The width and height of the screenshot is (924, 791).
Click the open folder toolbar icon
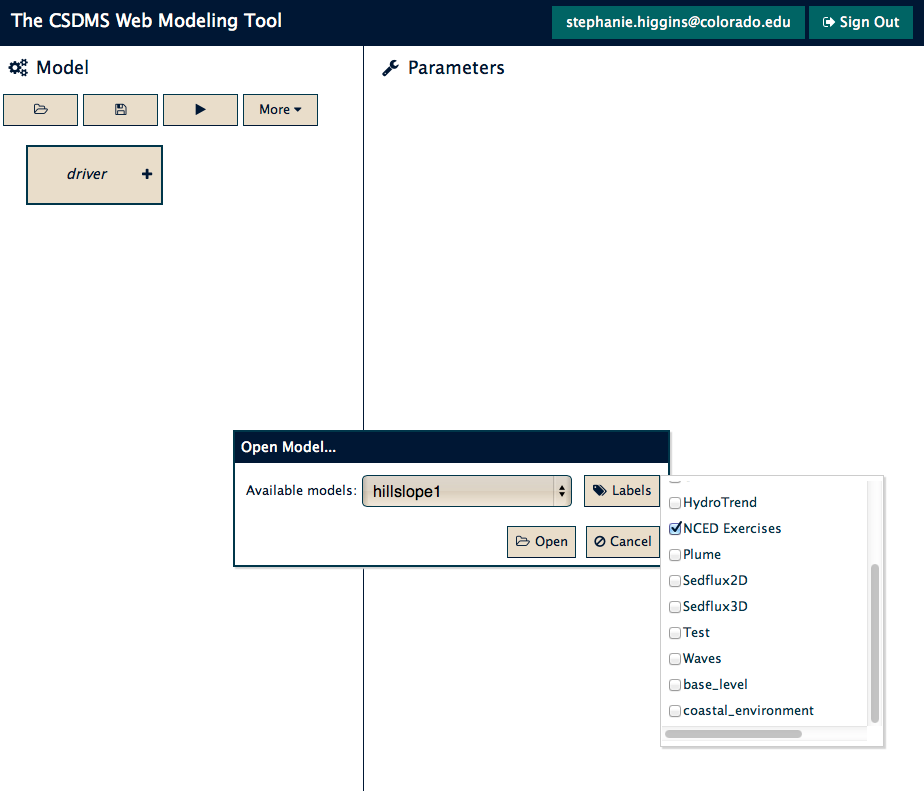click(40, 110)
